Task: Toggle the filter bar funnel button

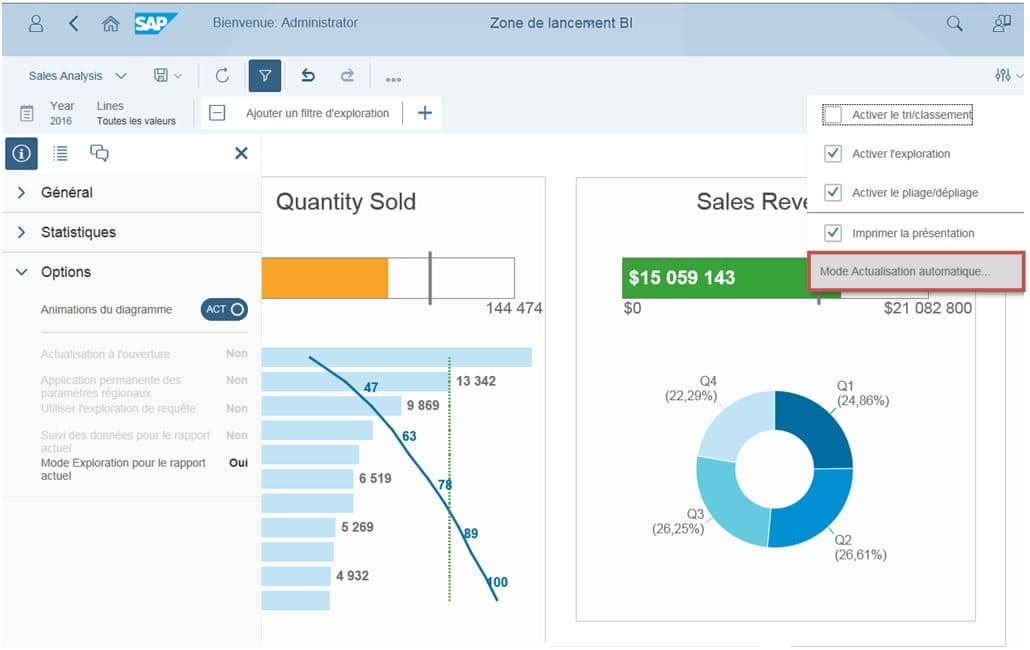Action: (x=265, y=76)
